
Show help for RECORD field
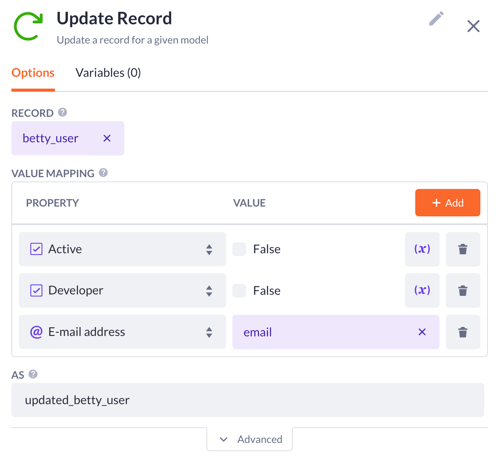click(62, 112)
